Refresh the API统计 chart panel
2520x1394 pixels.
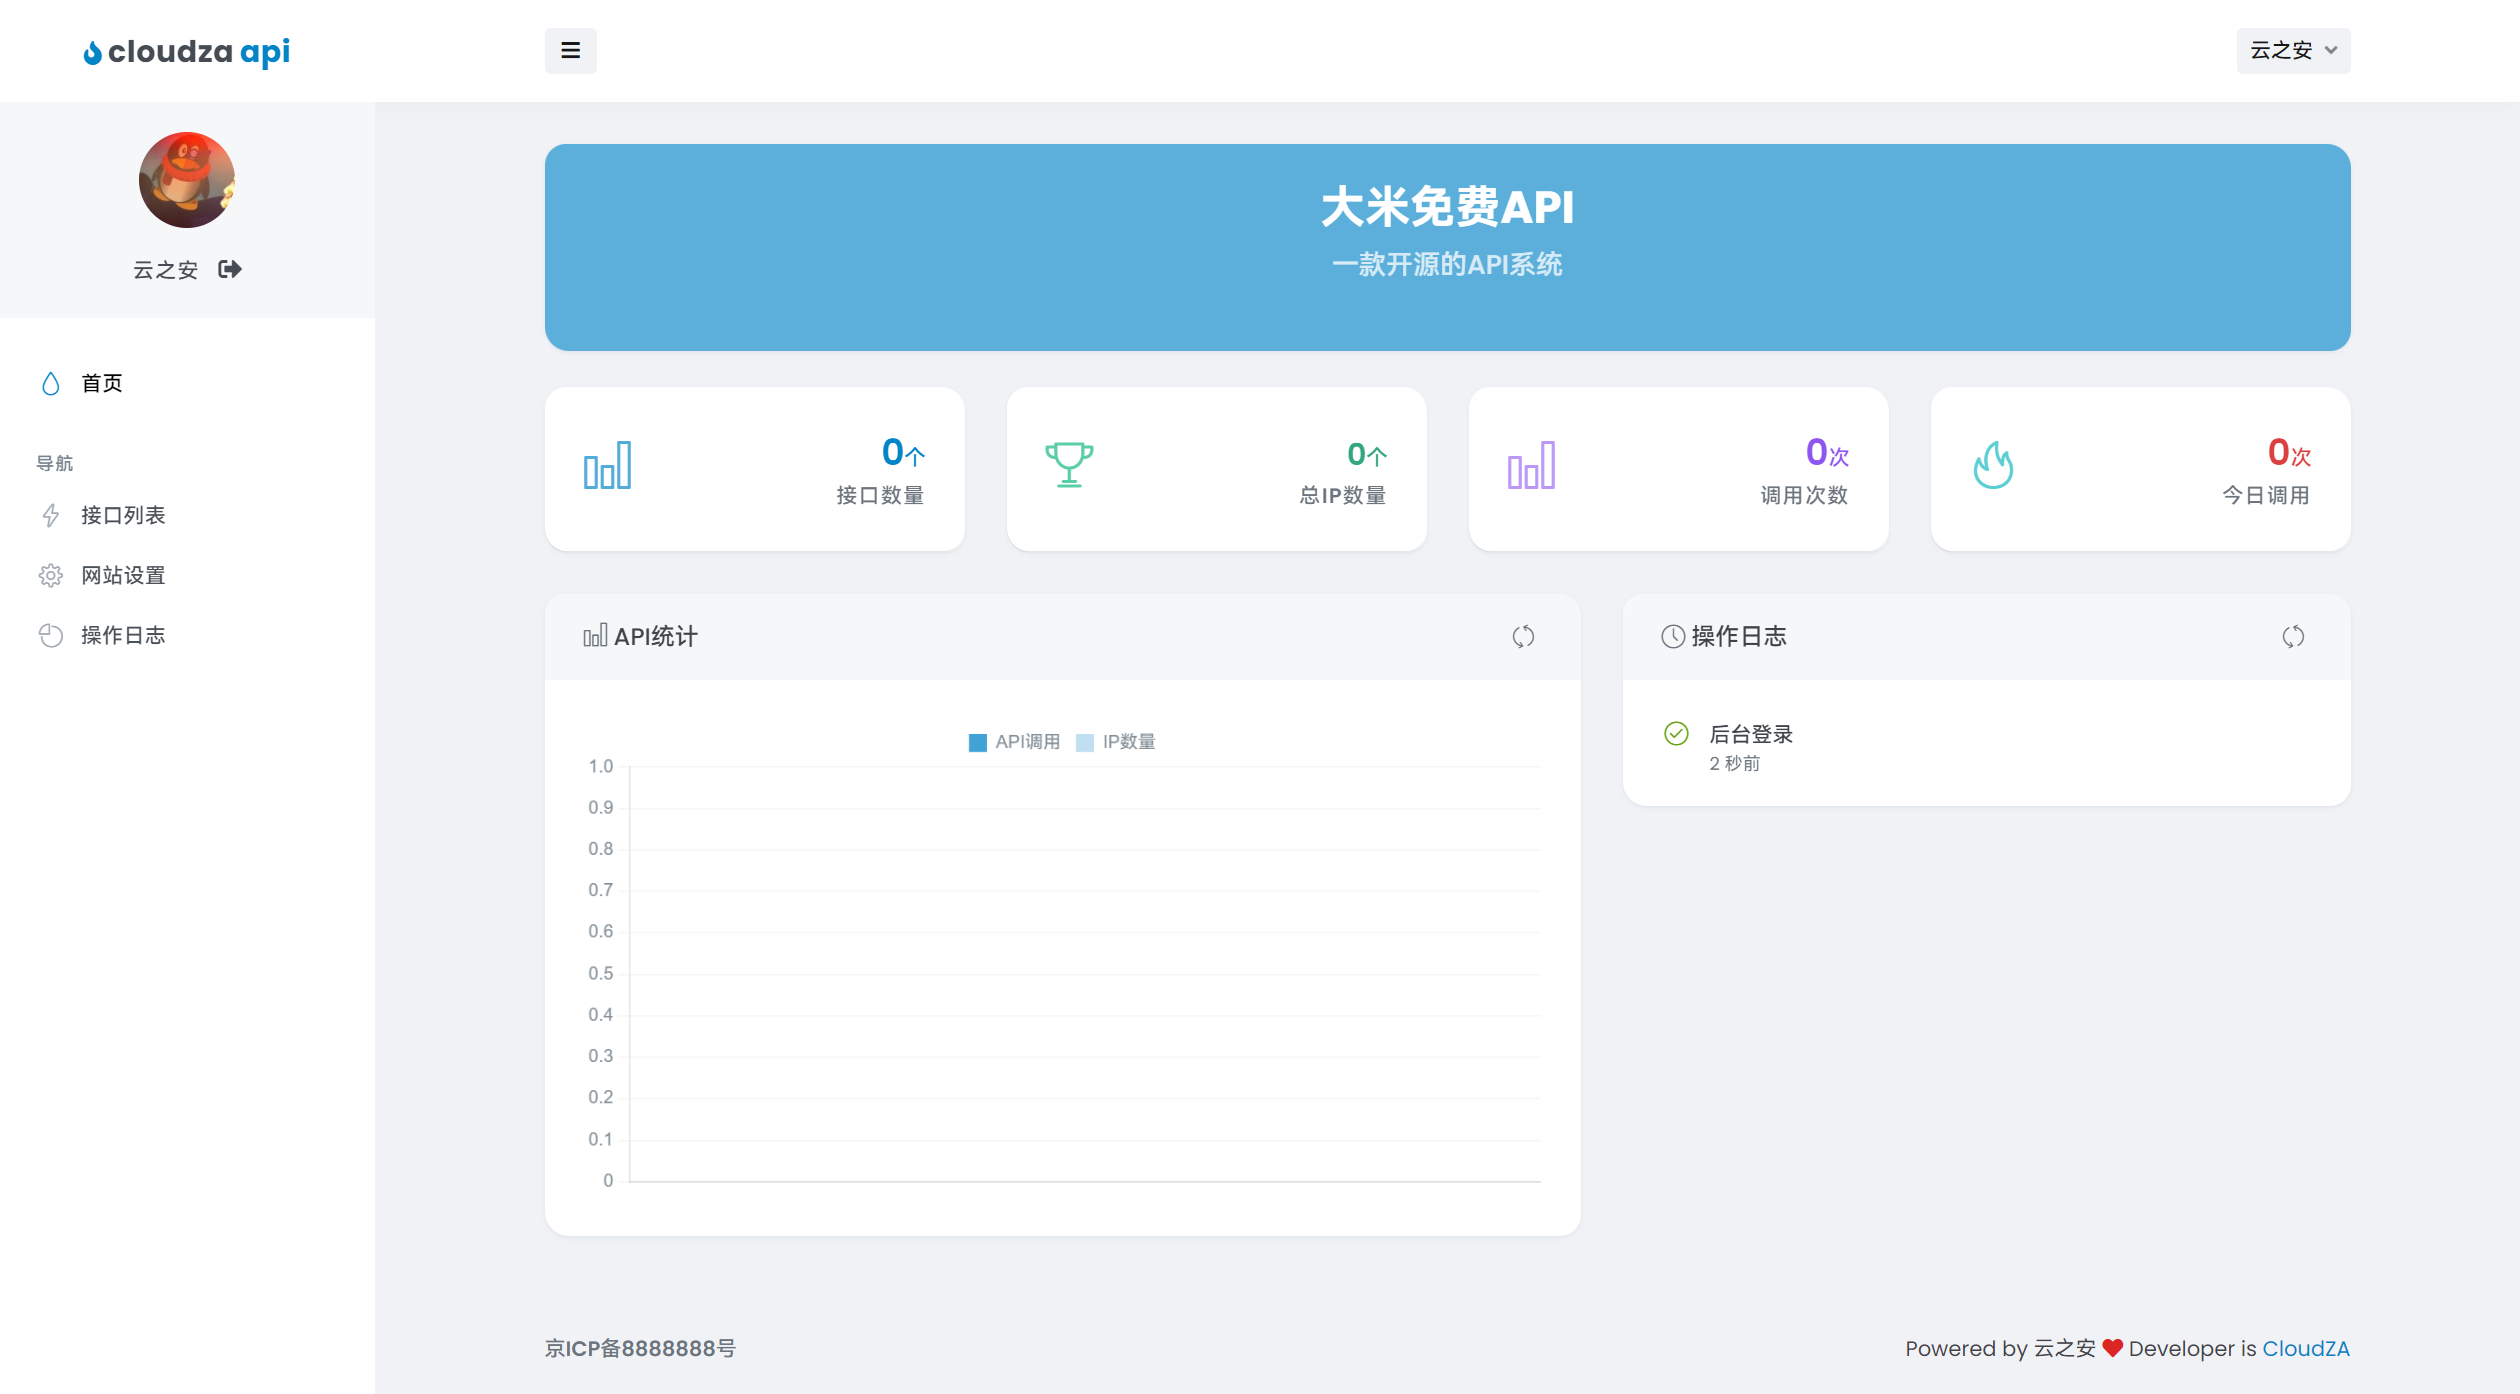coord(1523,637)
